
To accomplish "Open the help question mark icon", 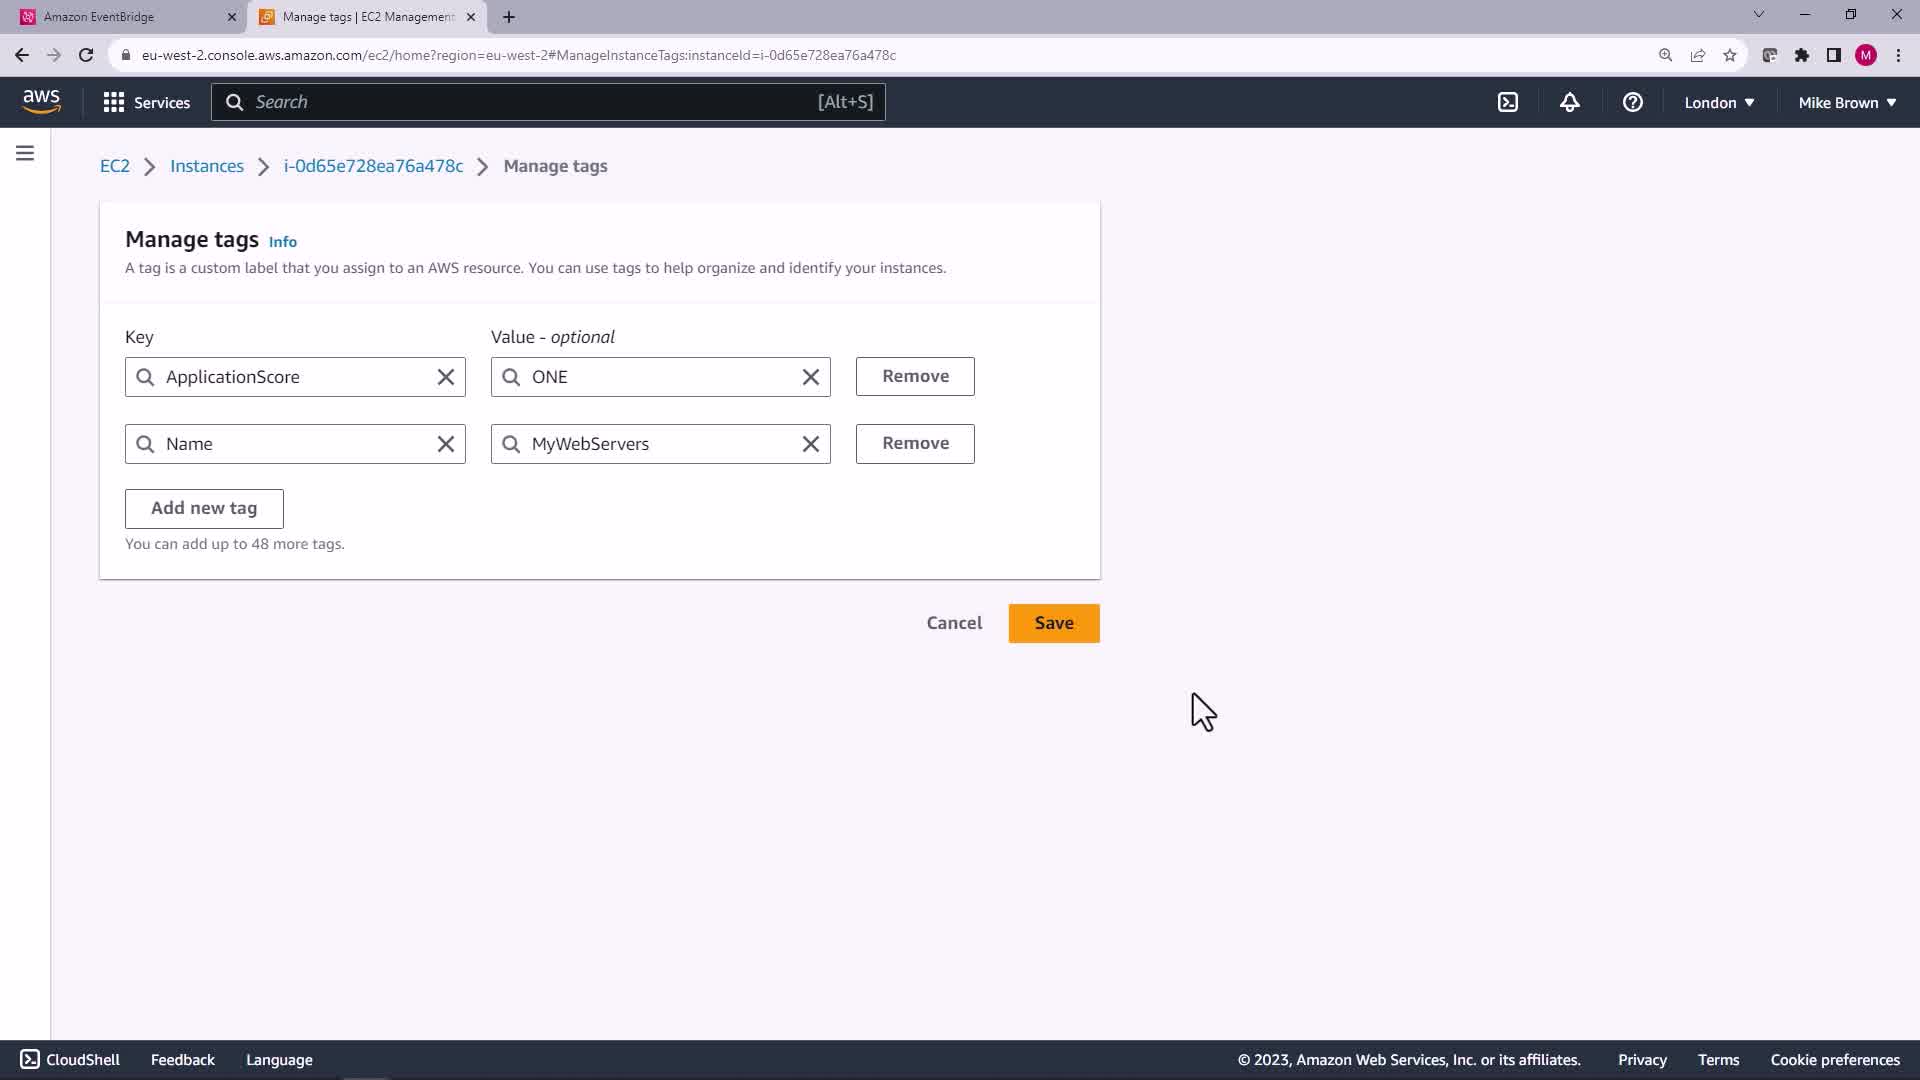I will click(x=1633, y=102).
